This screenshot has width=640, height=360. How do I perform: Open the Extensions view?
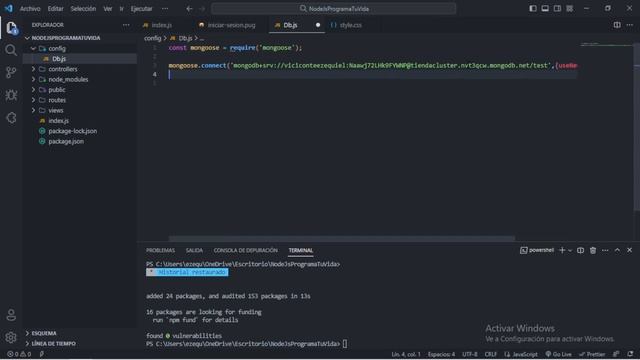coord(11,118)
